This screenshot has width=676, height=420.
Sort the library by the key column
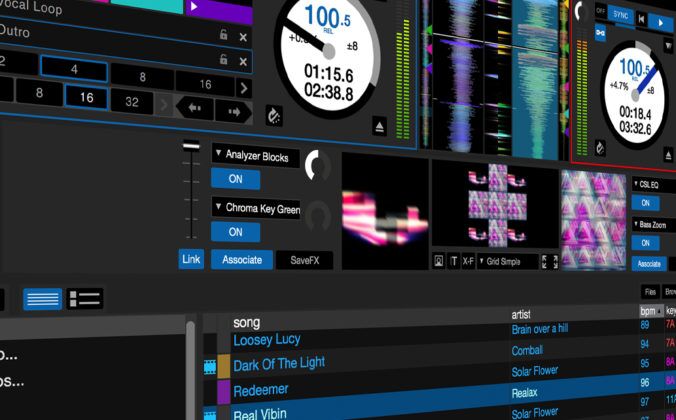tap(671, 310)
